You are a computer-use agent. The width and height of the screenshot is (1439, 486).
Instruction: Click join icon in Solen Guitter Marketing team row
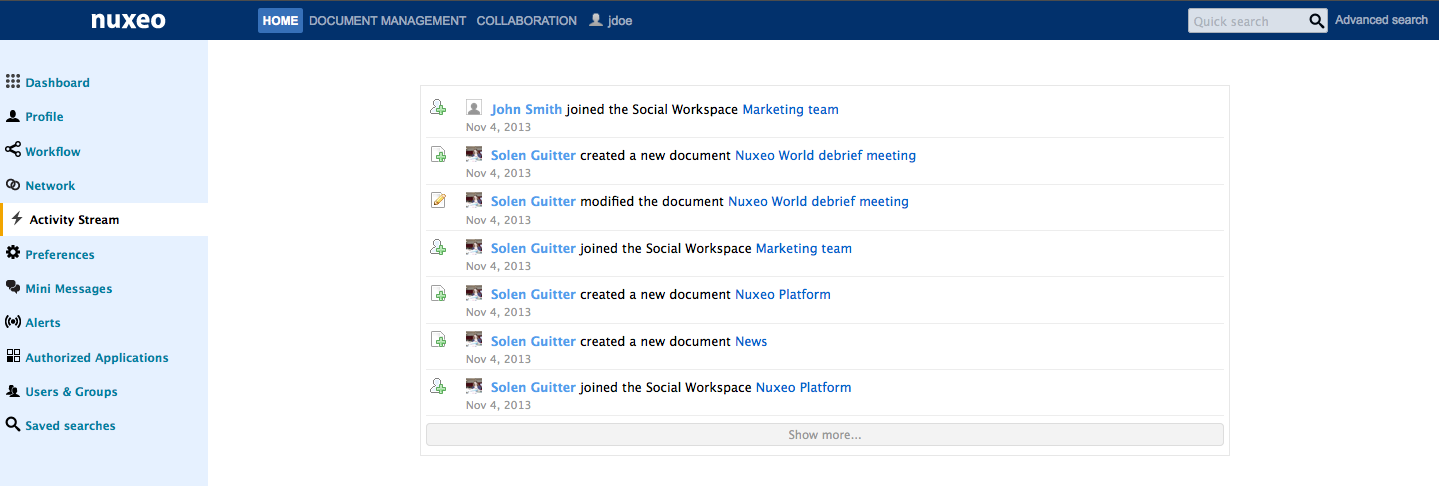438,247
